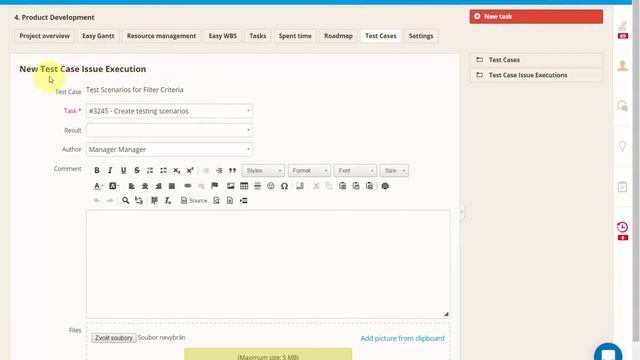The height and width of the screenshot is (360, 640).
Task: Toggle strikethrough formatting in comment editor
Action: tap(137, 170)
